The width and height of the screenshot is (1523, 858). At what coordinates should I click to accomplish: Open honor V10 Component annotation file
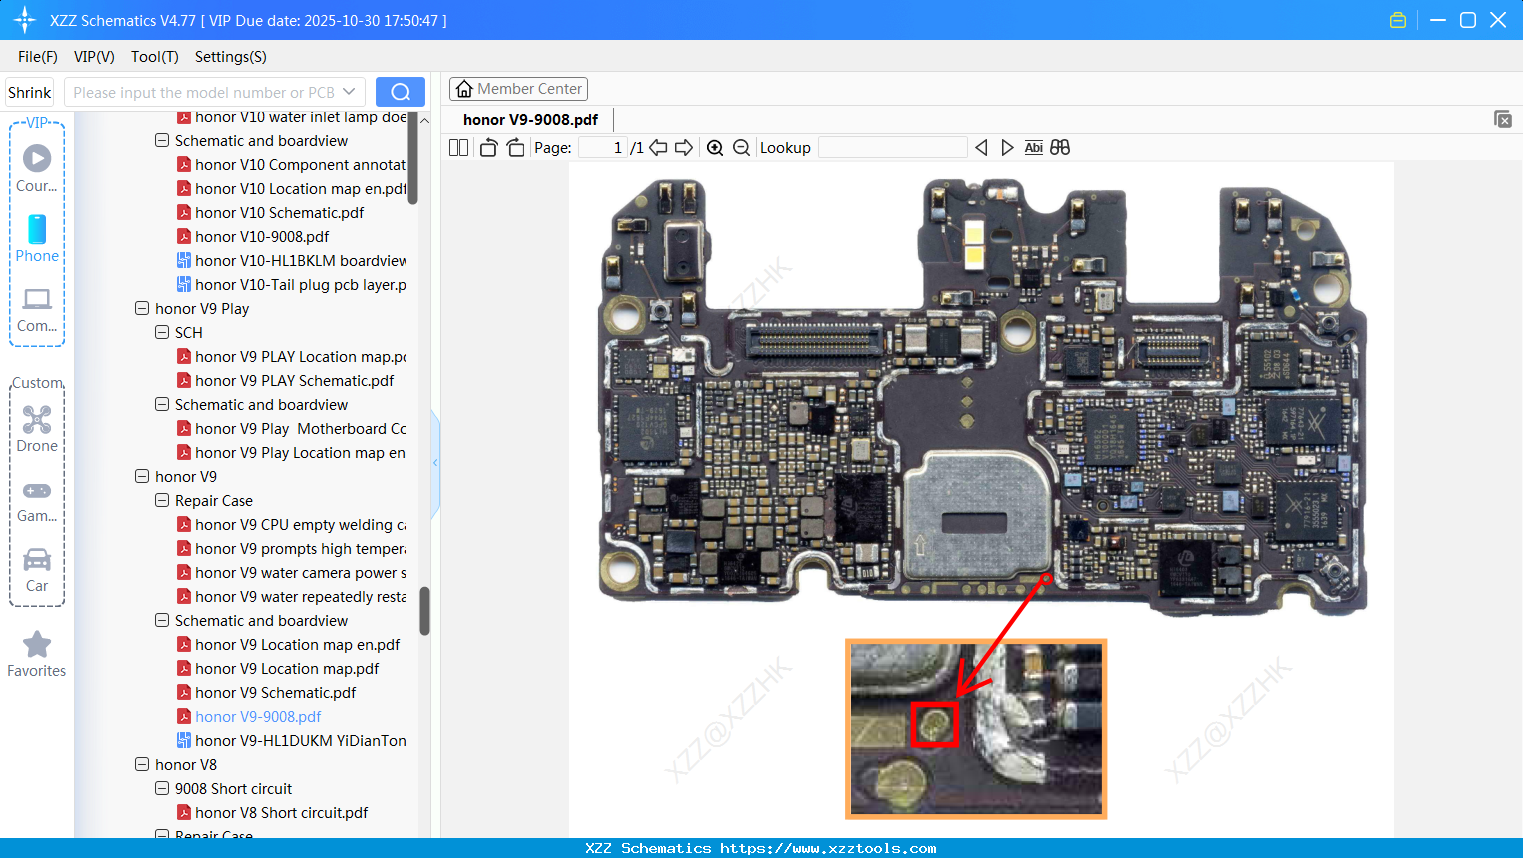pyautogui.click(x=292, y=165)
